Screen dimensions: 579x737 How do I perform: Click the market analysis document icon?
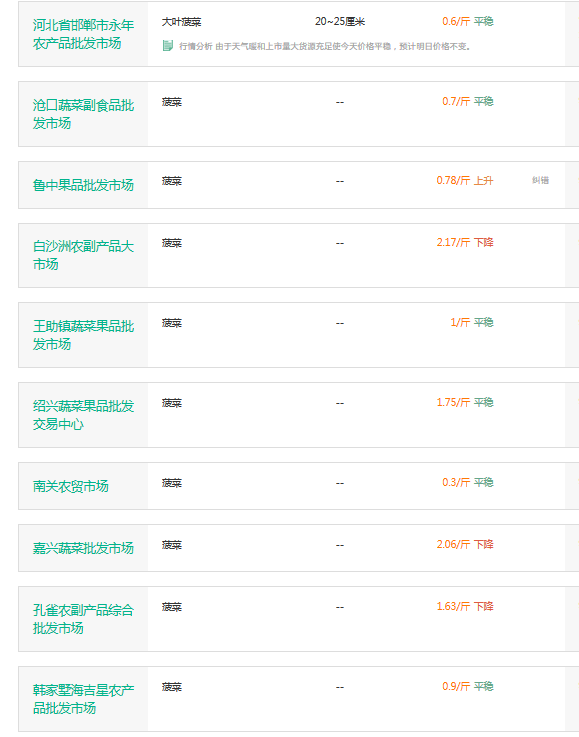168,46
